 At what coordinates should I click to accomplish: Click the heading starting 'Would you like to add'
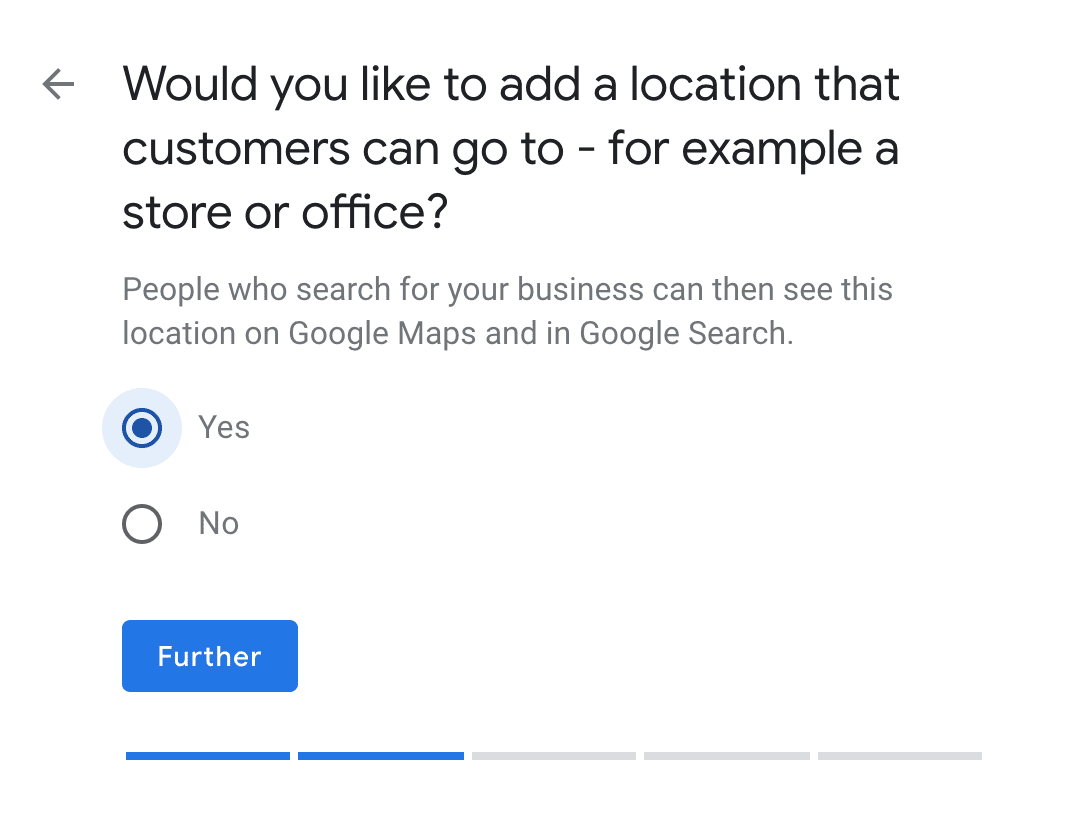coord(511,148)
